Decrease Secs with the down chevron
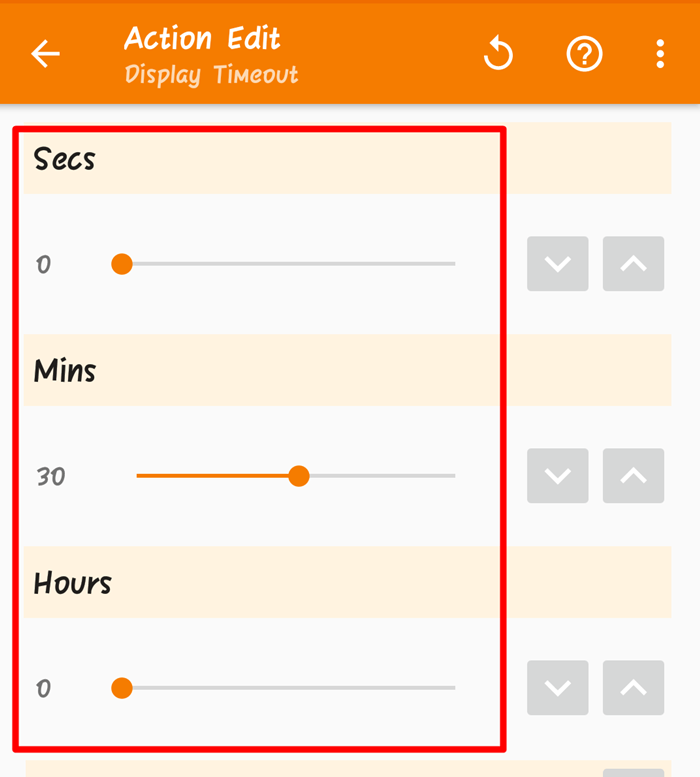This screenshot has height=777, width=700. pos(557,264)
